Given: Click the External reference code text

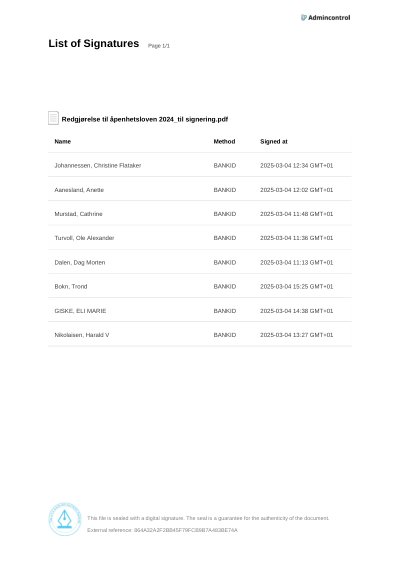Looking at the screenshot, I should (162, 530).
